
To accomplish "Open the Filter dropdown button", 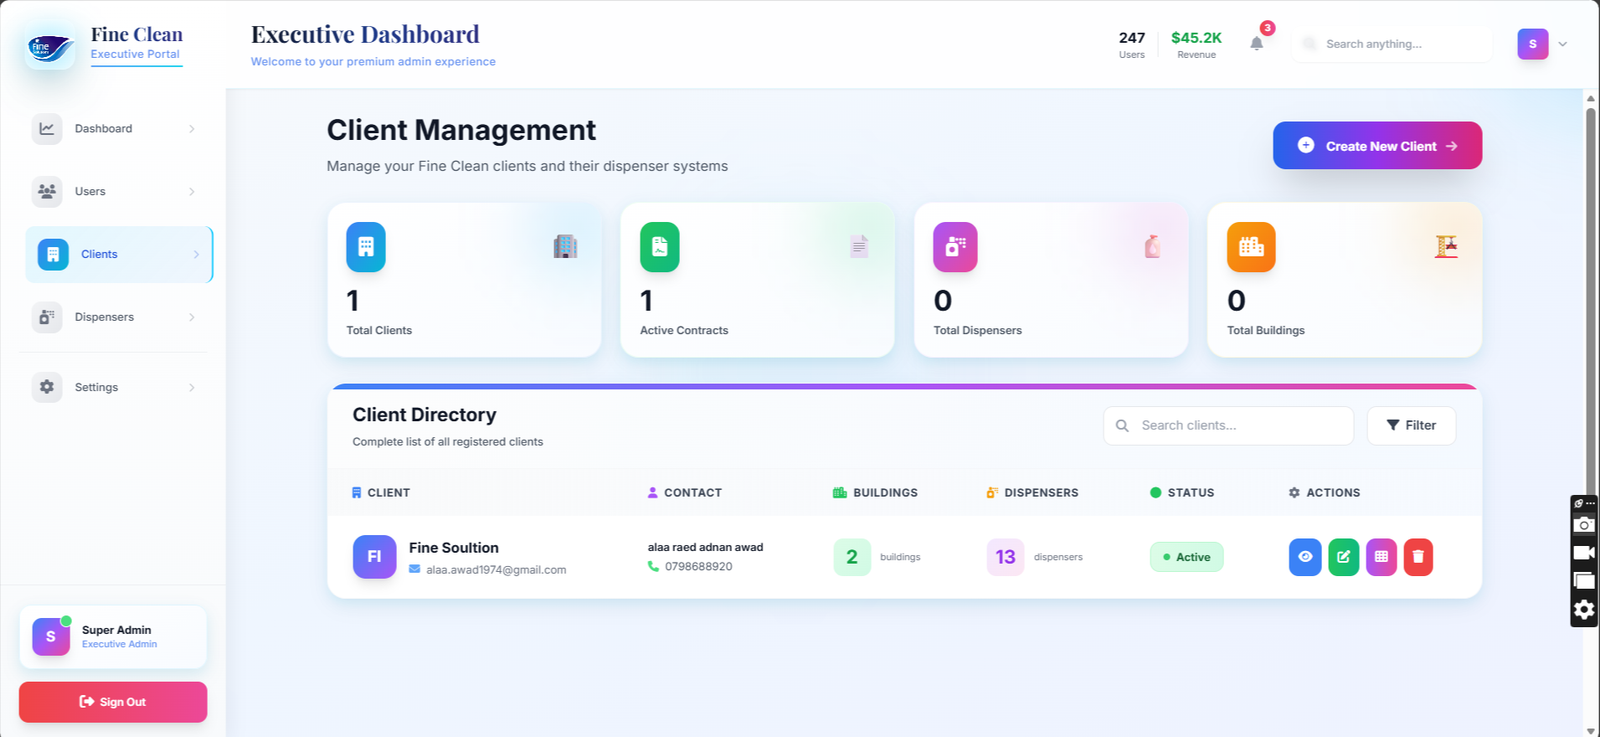I will pyautogui.click(x=1411, y=425).
